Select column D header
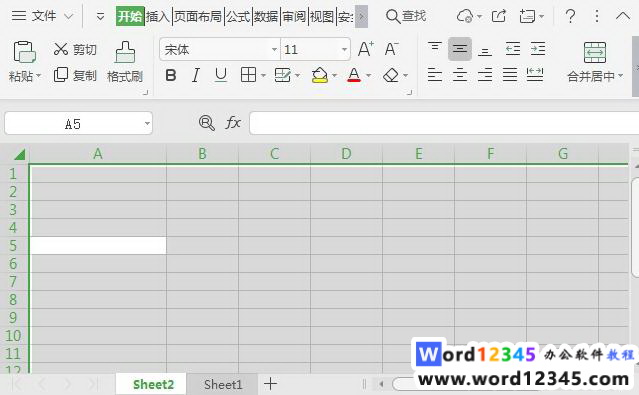Image resolution: width=639 pixels, height=395 pixels. 346,154
